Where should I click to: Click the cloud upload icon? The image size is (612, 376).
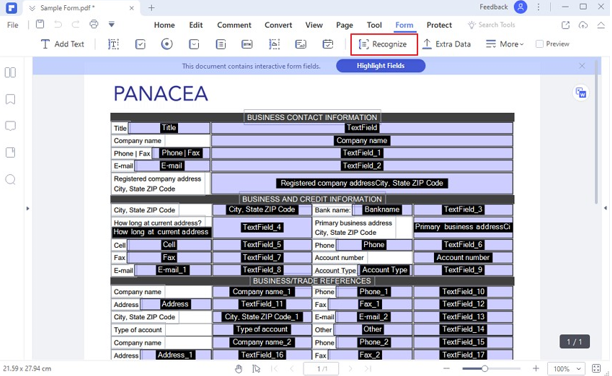click(x=583, y=25)
